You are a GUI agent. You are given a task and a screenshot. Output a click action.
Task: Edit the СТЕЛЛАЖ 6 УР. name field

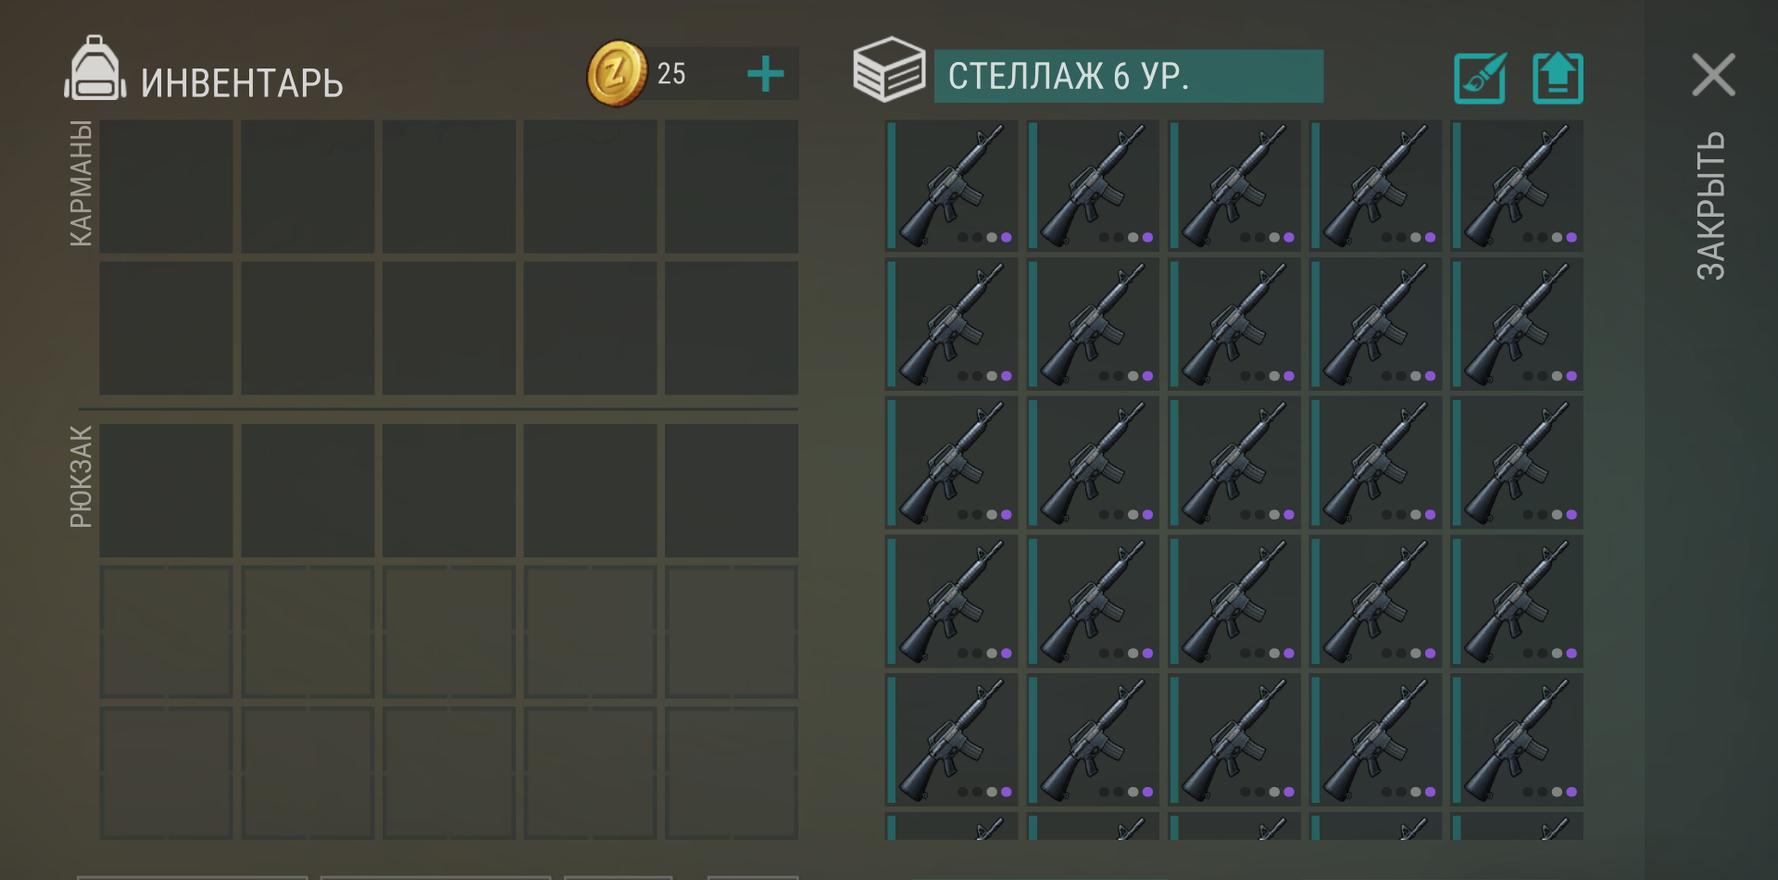click(1128, 76)
